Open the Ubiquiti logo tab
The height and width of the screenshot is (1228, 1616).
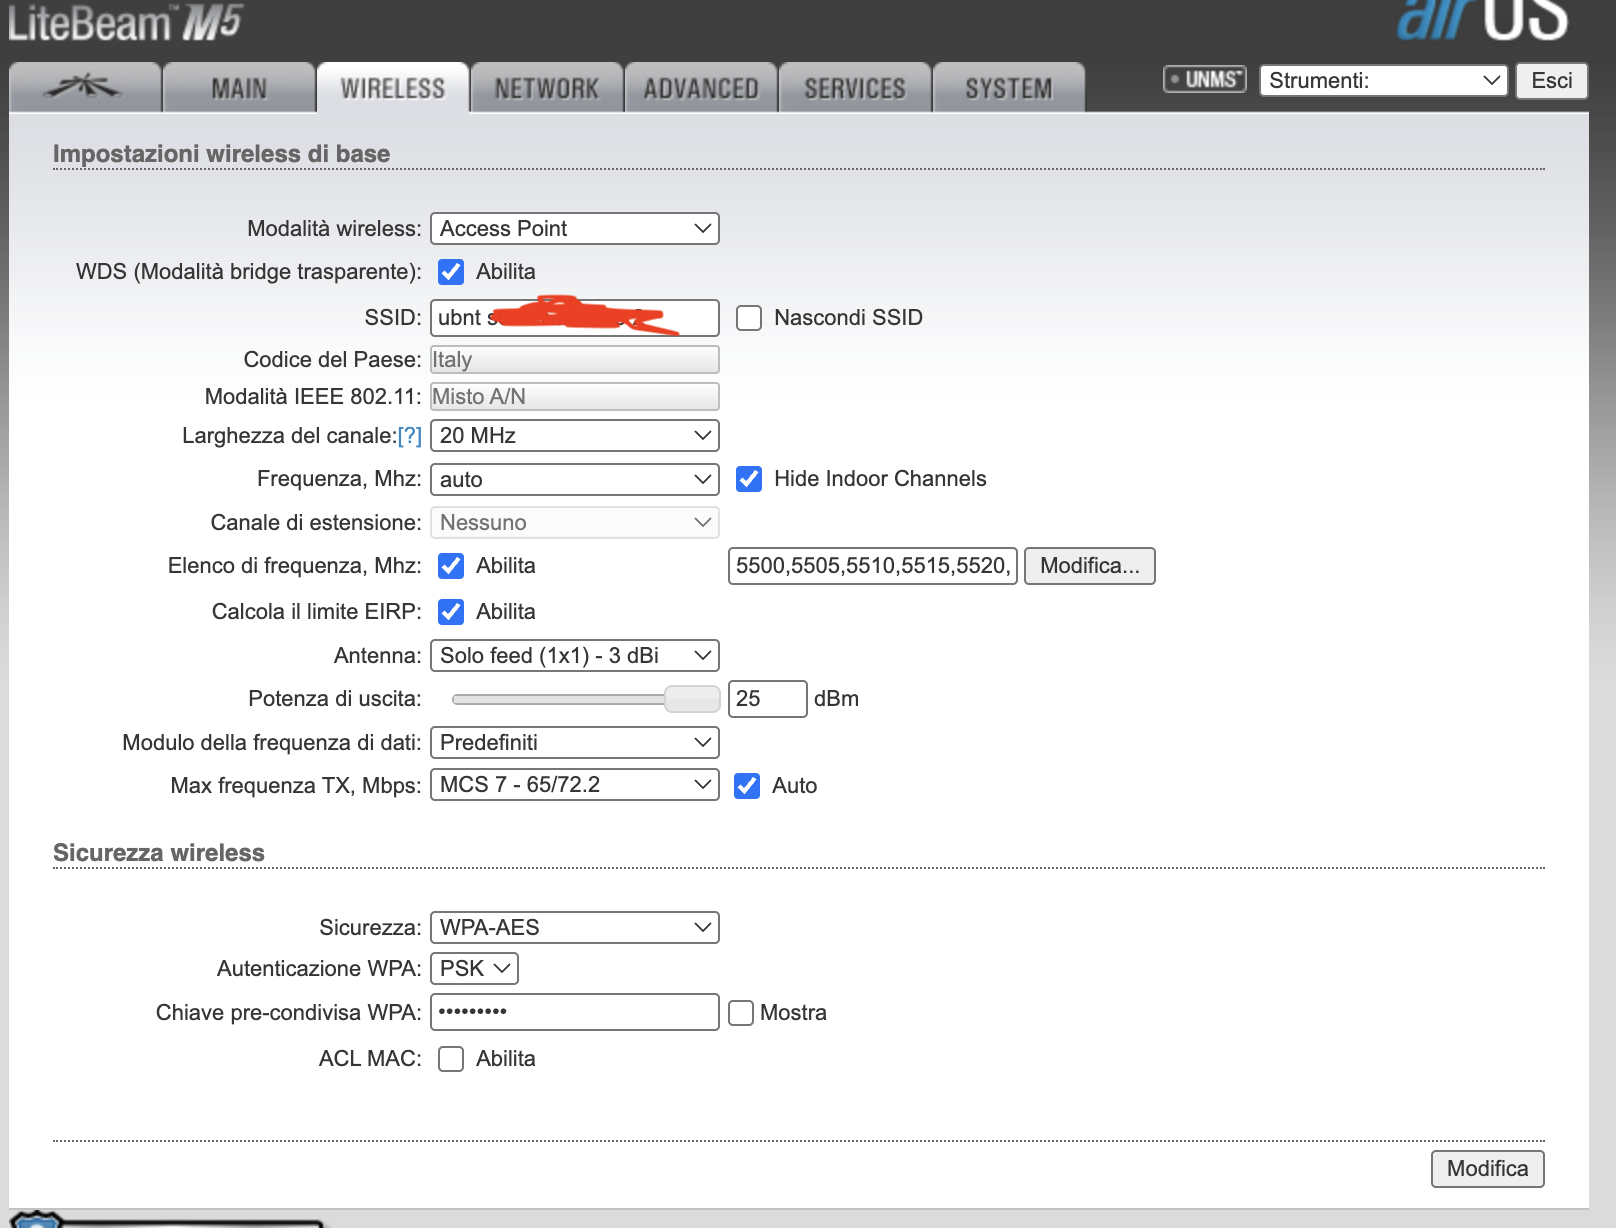pyautogui.click(x=84, y=88)
